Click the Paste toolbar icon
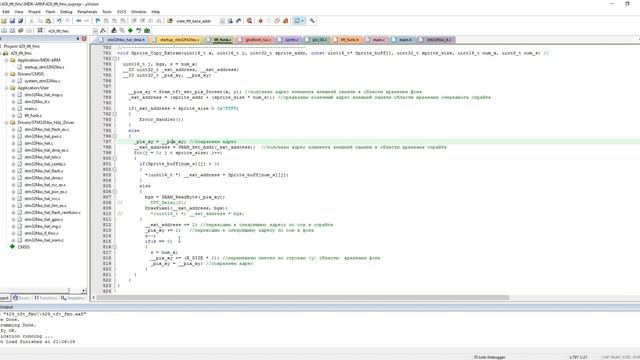 tap(48, 21)
